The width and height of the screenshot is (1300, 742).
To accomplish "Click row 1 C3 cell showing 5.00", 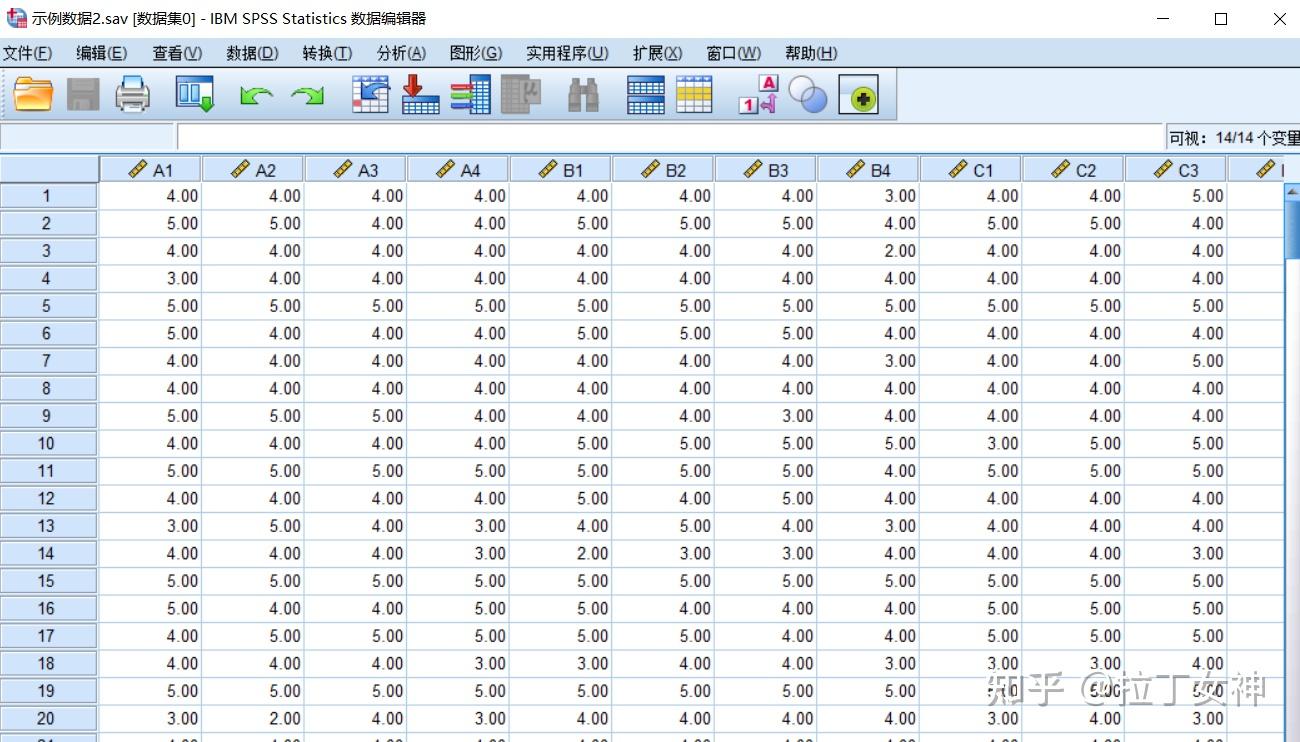I will coord(1176,196).
